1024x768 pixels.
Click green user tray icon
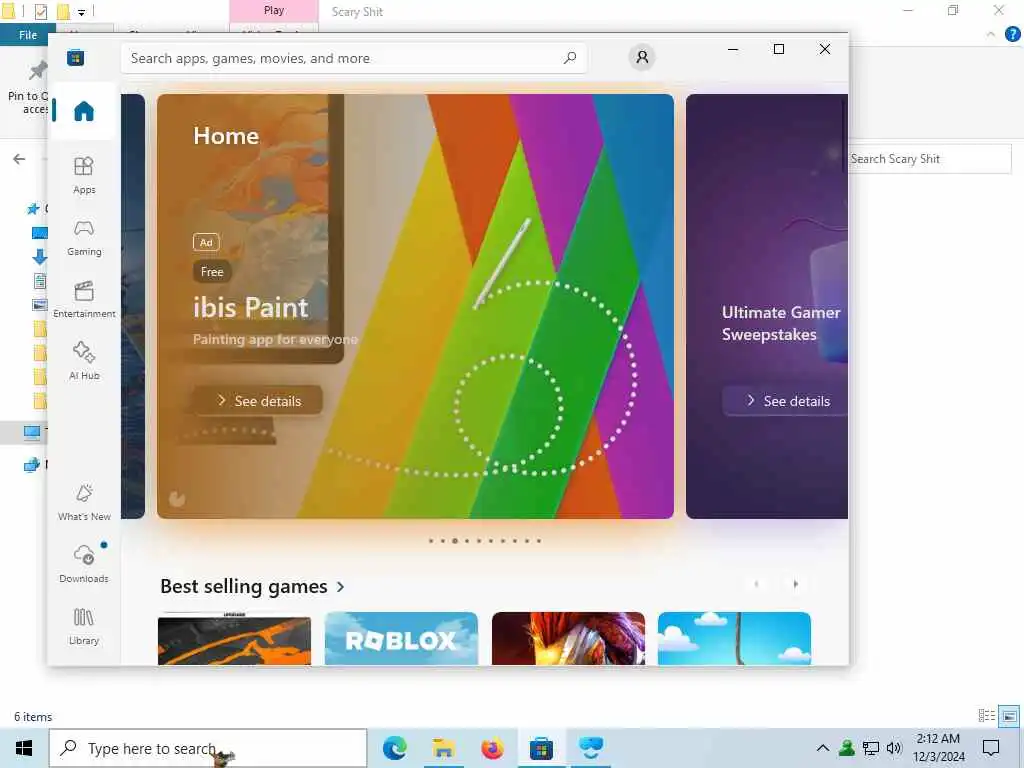point(847,748)
